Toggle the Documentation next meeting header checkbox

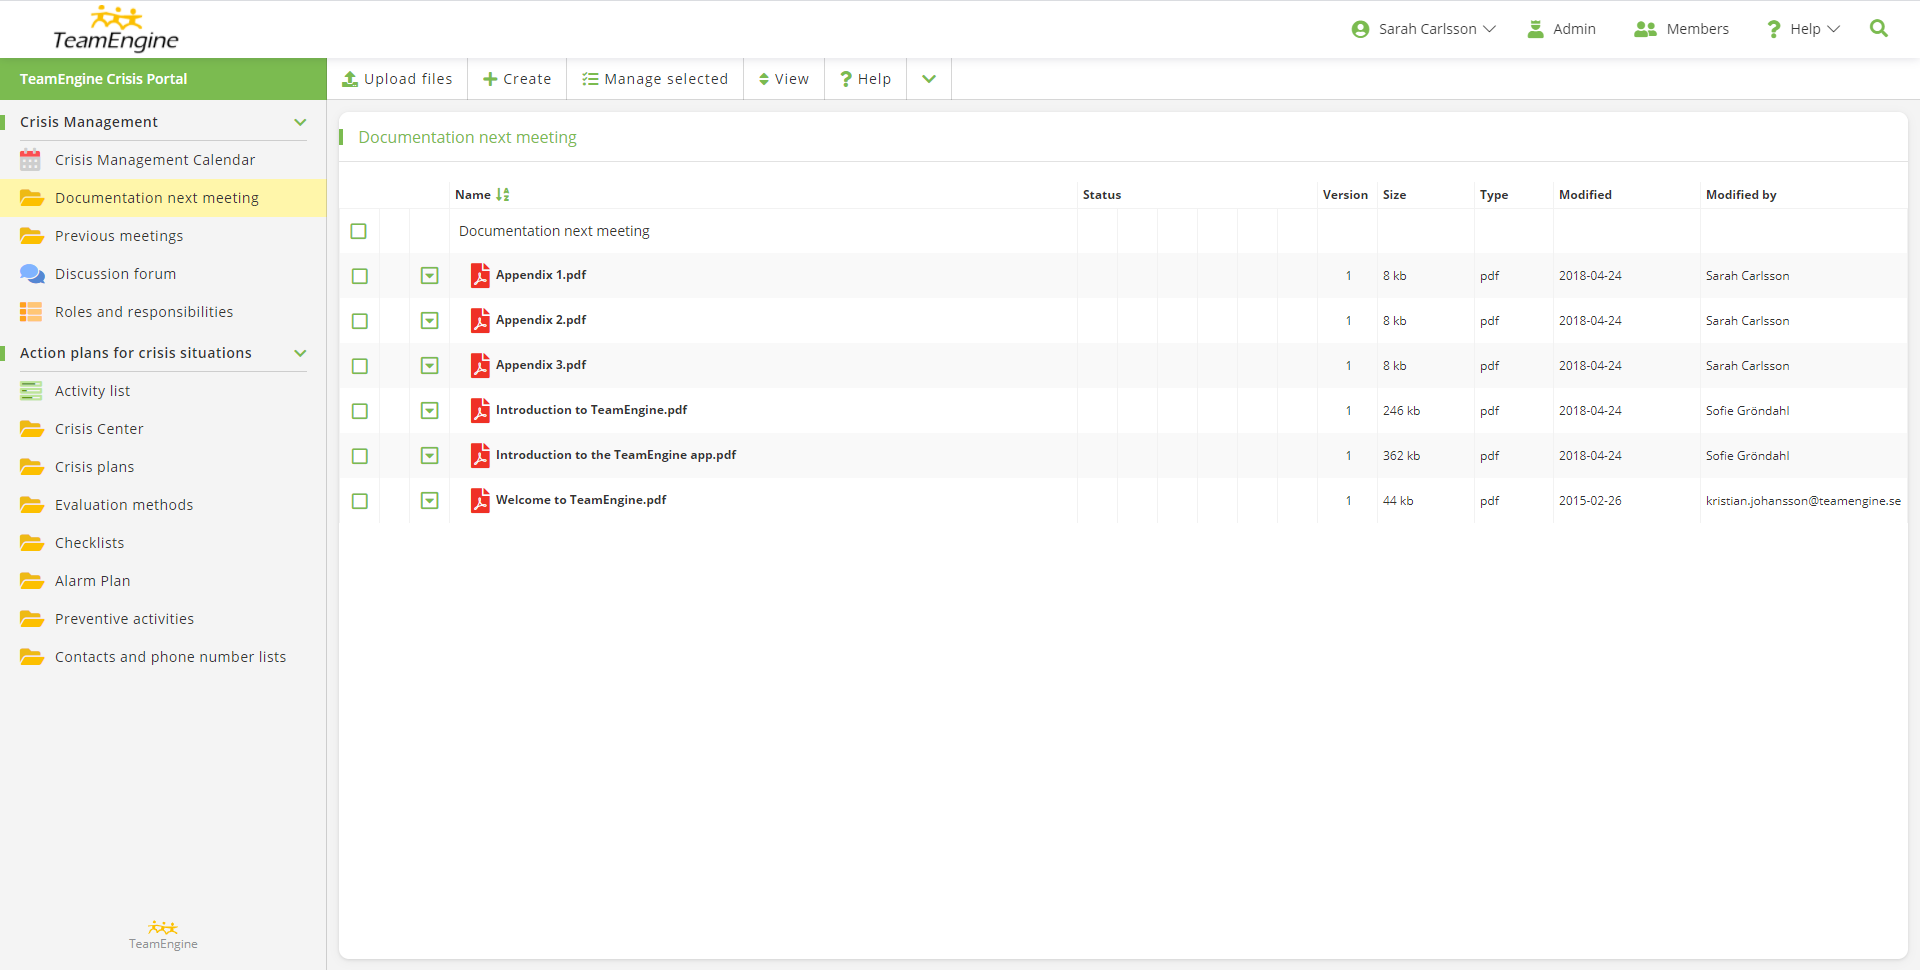(x=359, y=231)
